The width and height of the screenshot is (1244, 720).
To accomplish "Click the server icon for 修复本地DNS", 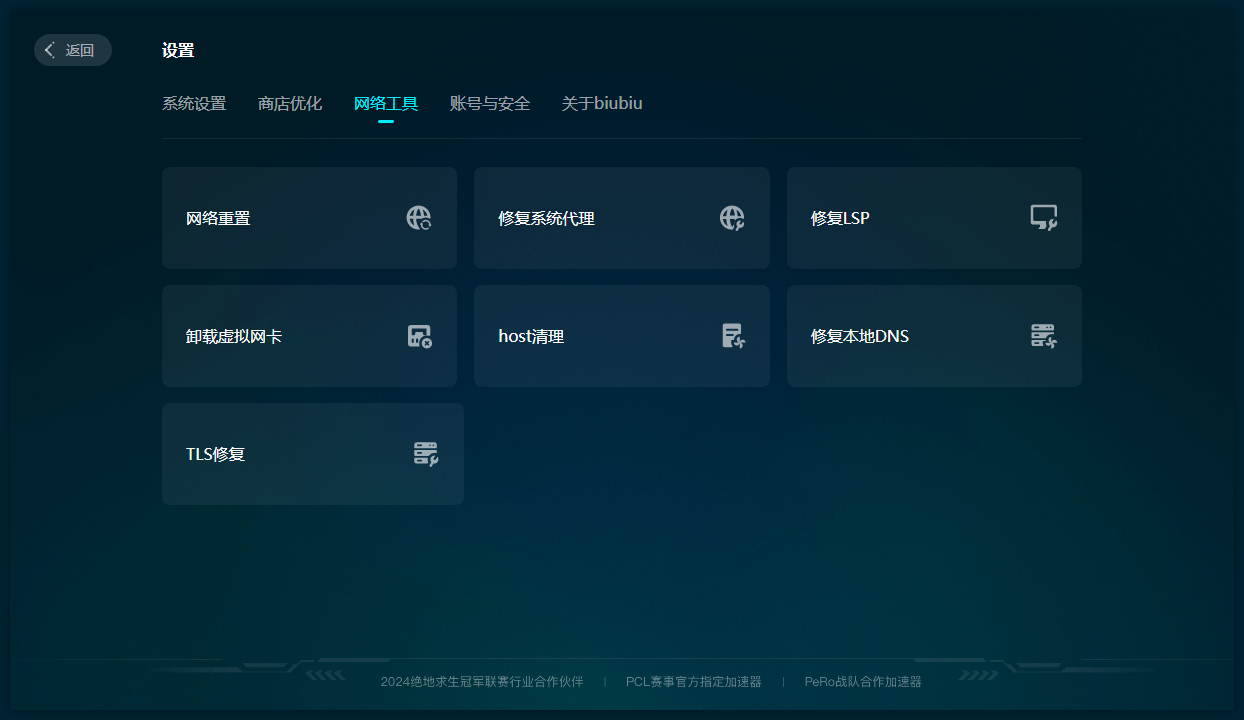I will pos(1044,336).
